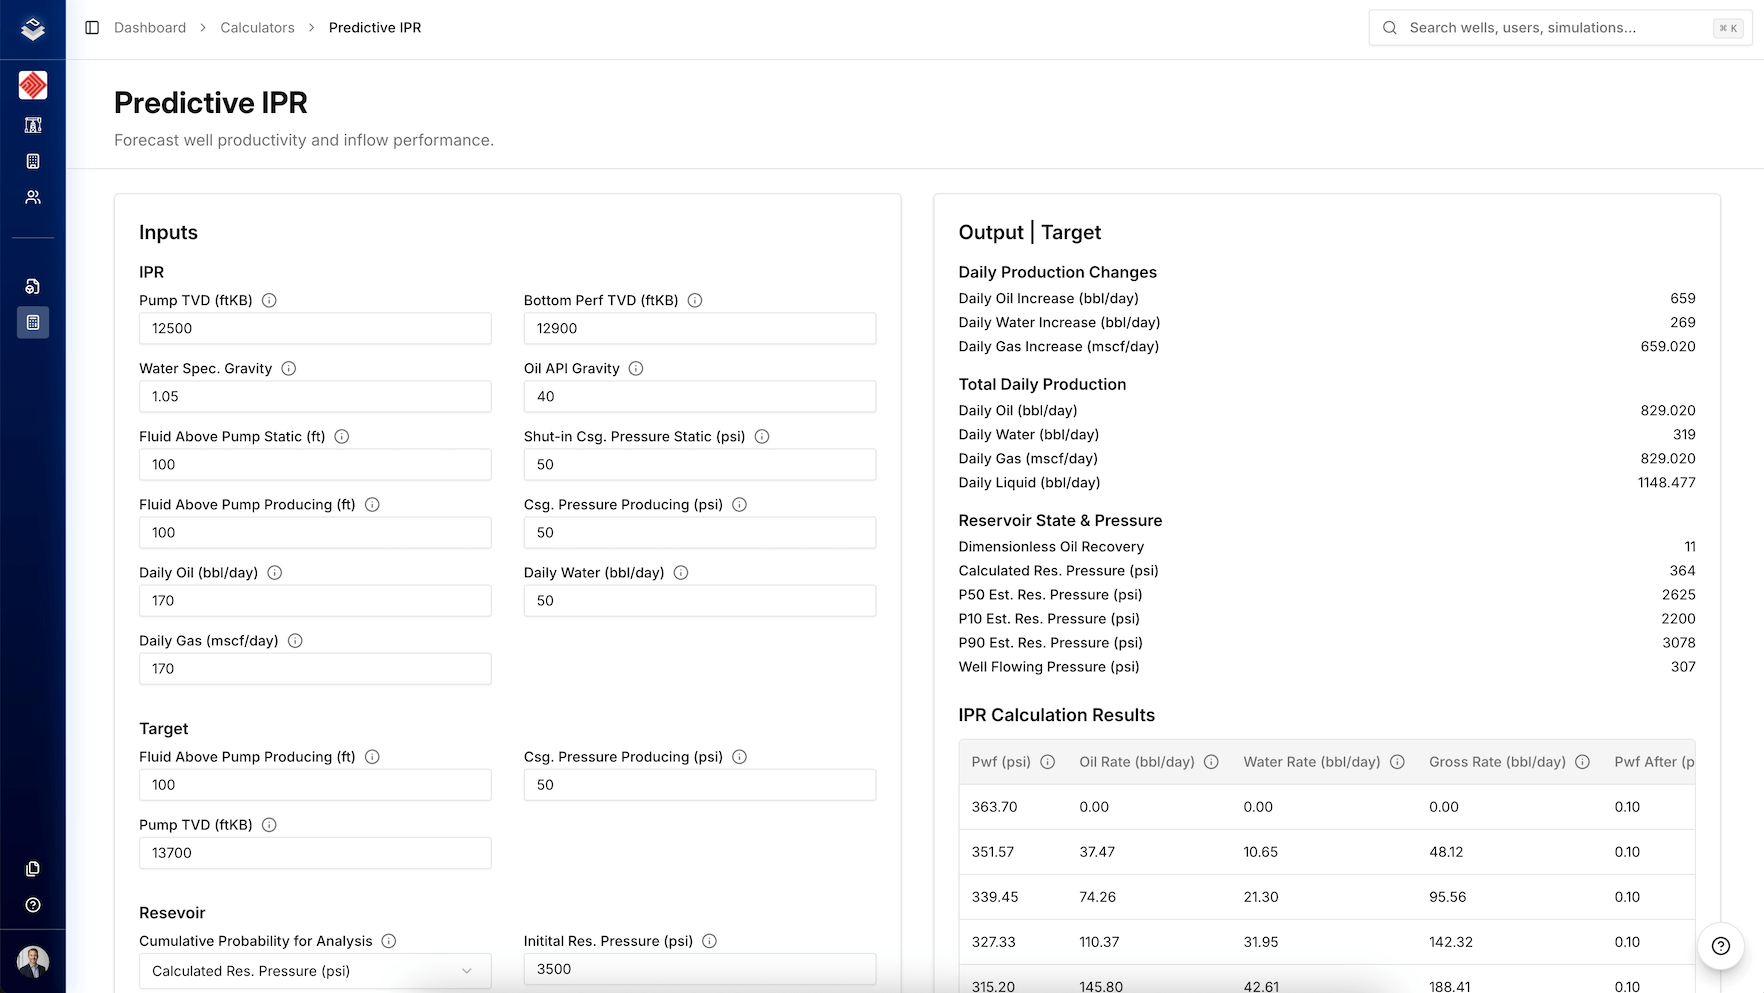Click the info icon next to Pump TVD

pyautogui.click(x=268, y=300)
